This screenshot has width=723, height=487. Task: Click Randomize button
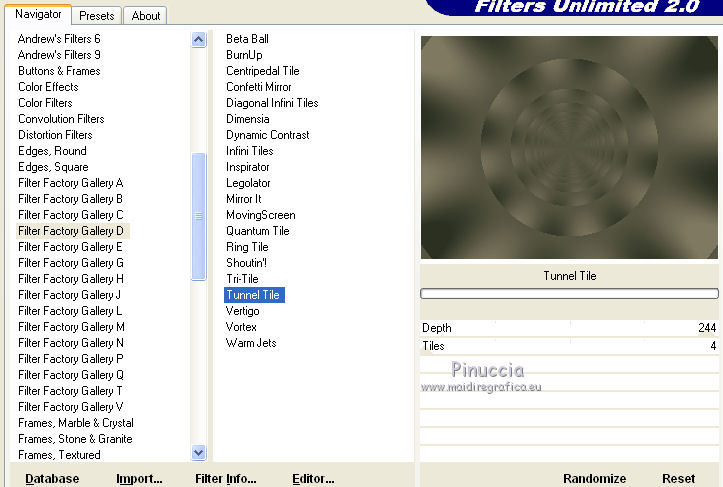[x=594, y=479]
